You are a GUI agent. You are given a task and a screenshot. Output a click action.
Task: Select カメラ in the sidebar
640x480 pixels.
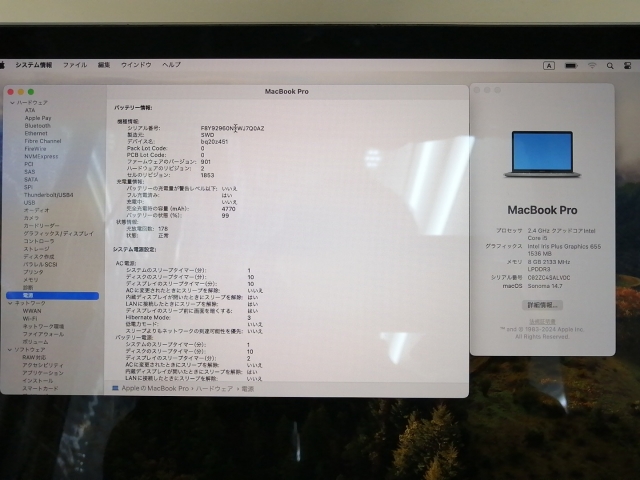(31, 218)
